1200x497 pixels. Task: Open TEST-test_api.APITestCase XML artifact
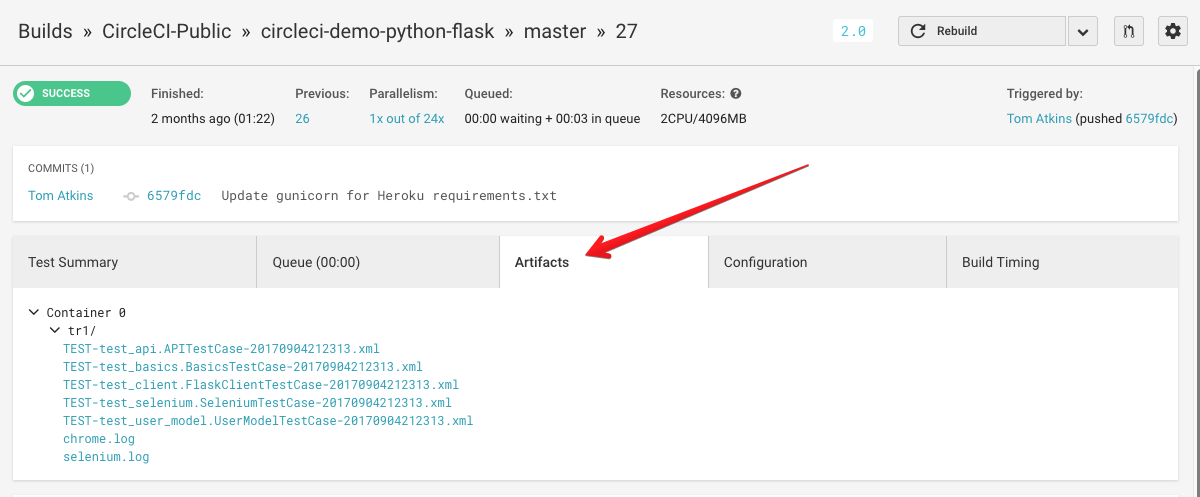click(221, 349)
